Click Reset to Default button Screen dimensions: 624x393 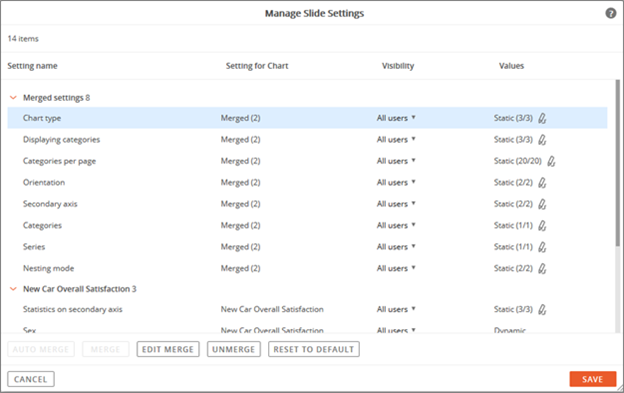pos(314,349)
